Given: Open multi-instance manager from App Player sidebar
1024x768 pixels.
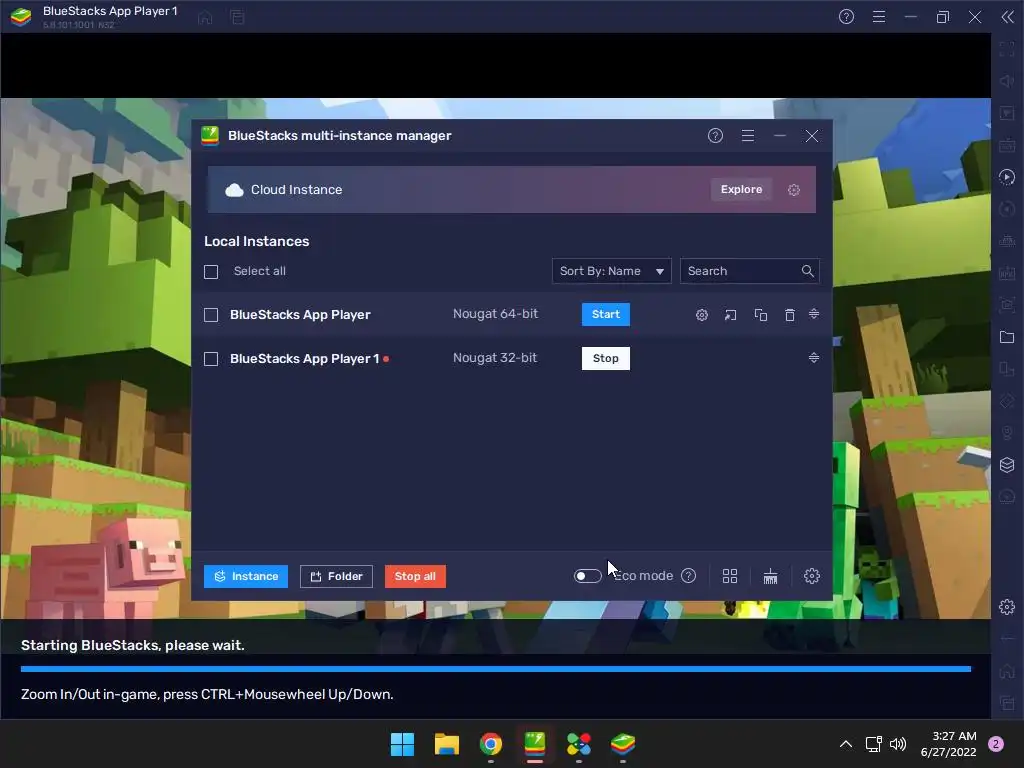Looking at the screenshot, I should pos(1007,465).
